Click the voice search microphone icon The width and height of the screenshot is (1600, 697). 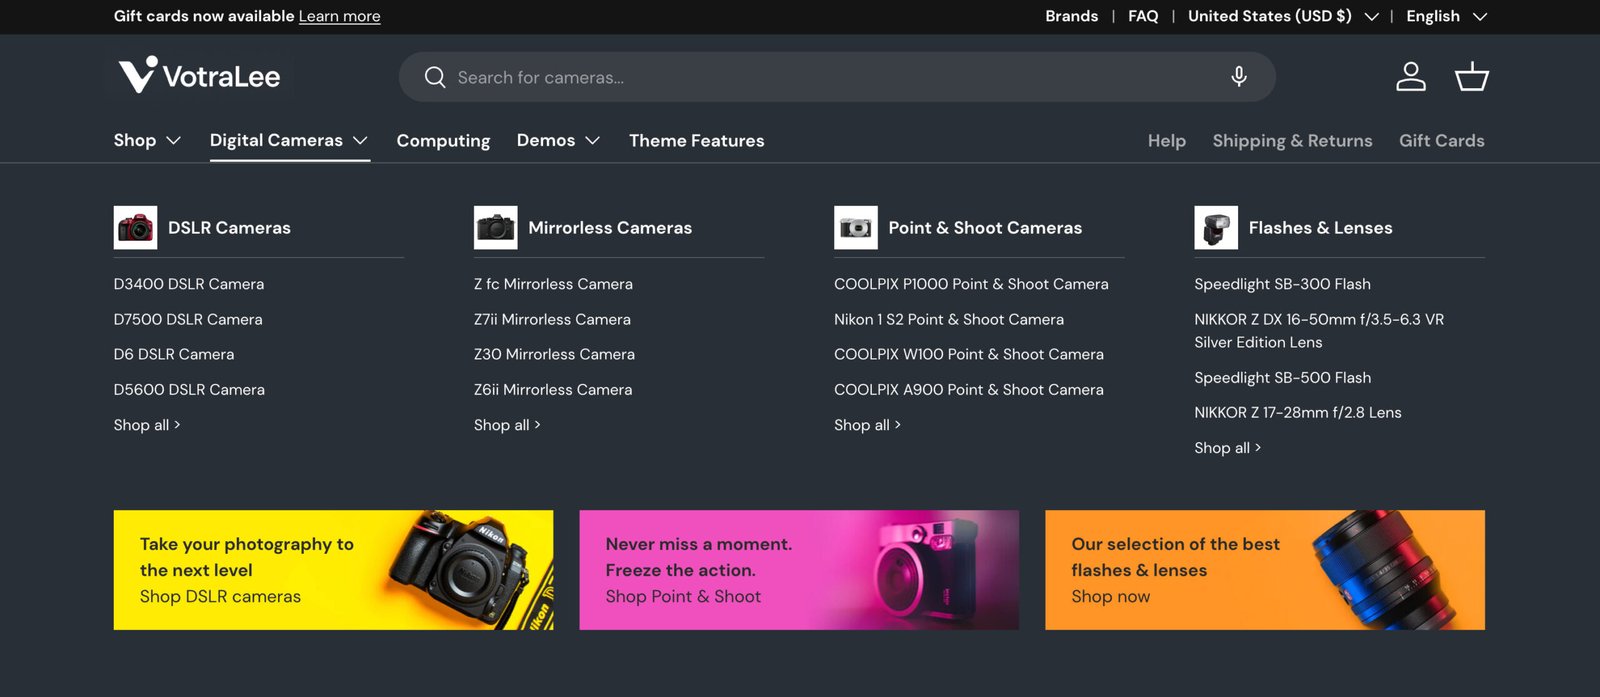[x=1239, y=77]
